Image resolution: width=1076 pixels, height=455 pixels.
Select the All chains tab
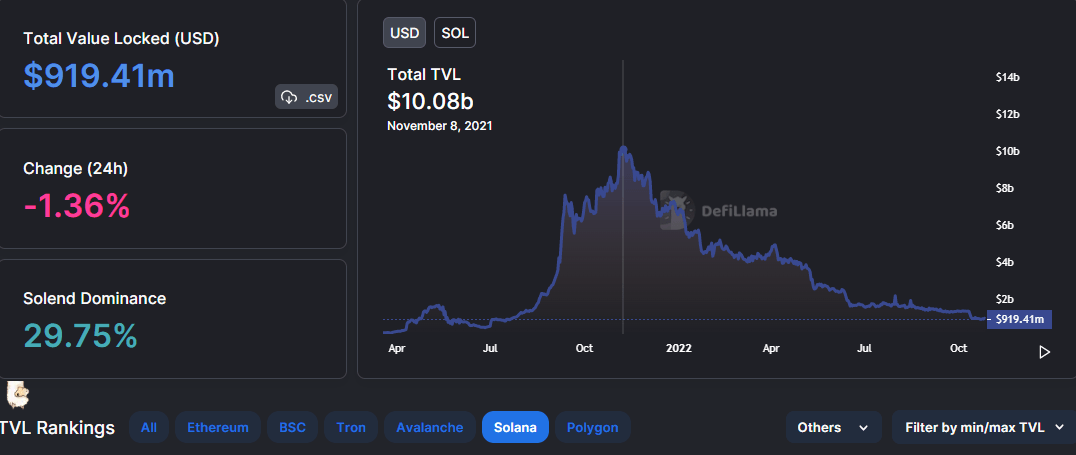149,427
